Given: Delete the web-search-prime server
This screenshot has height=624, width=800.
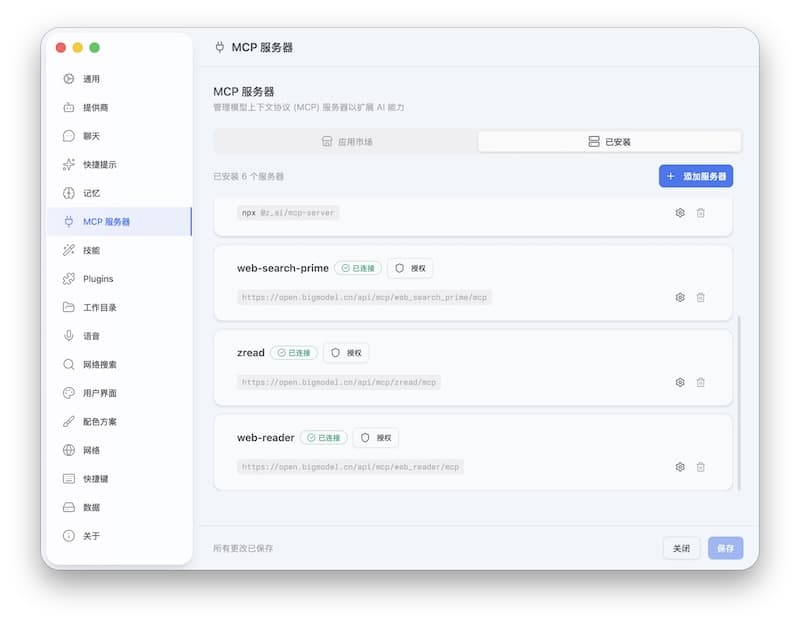Looking at the screenshot, I should pos(701,297).
